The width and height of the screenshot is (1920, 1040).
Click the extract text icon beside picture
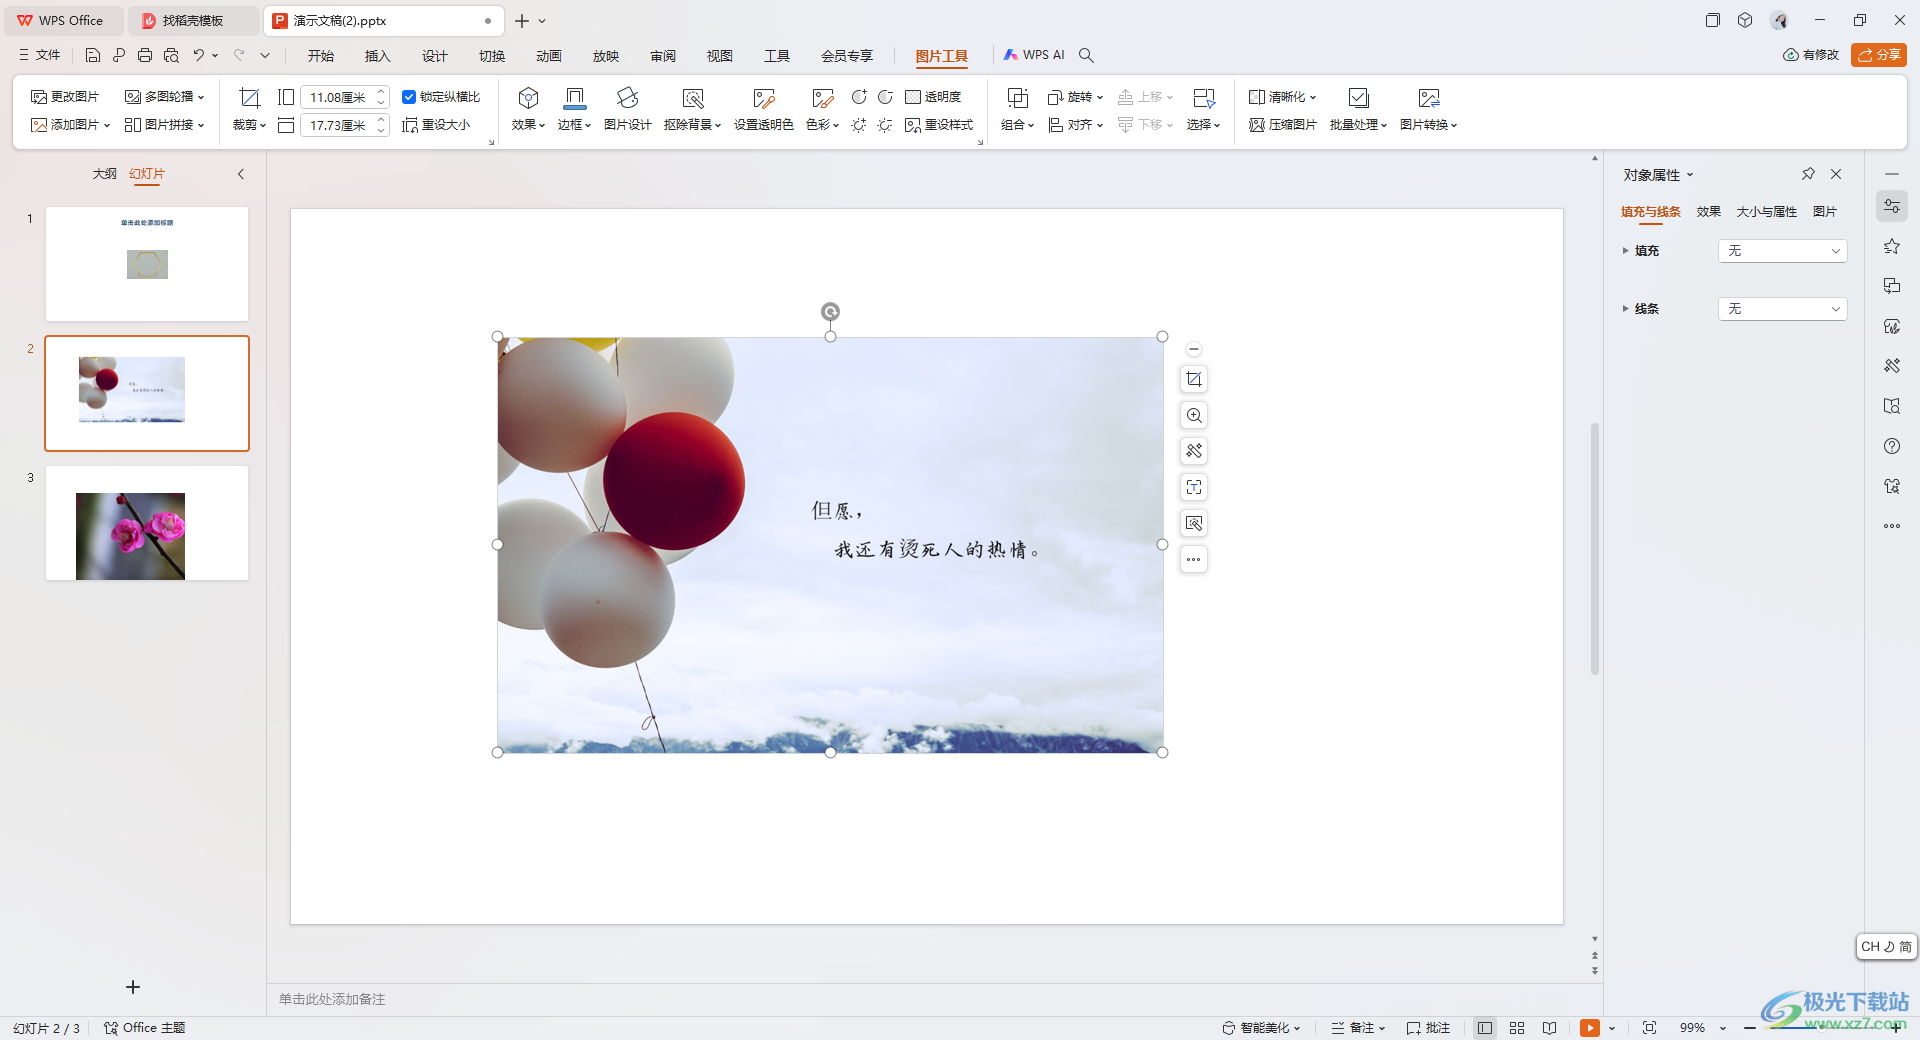tap(1194, 487)
